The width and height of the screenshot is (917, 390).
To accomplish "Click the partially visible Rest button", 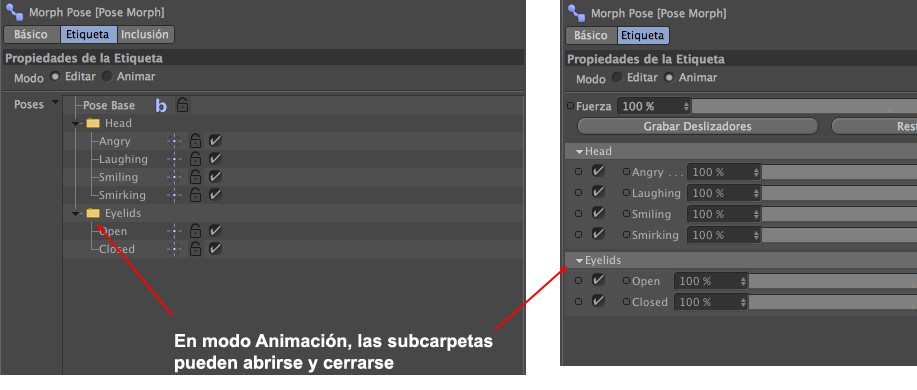I will (x=874, y=126).
